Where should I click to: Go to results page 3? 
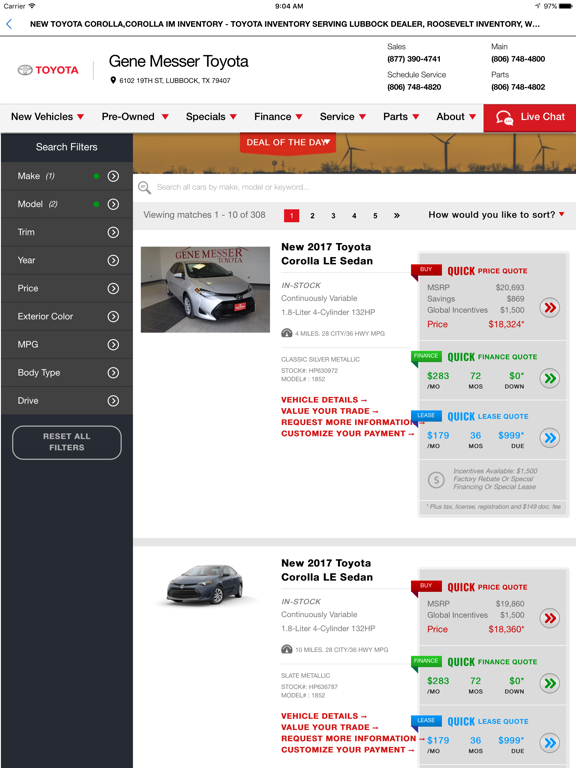[333, 216]
